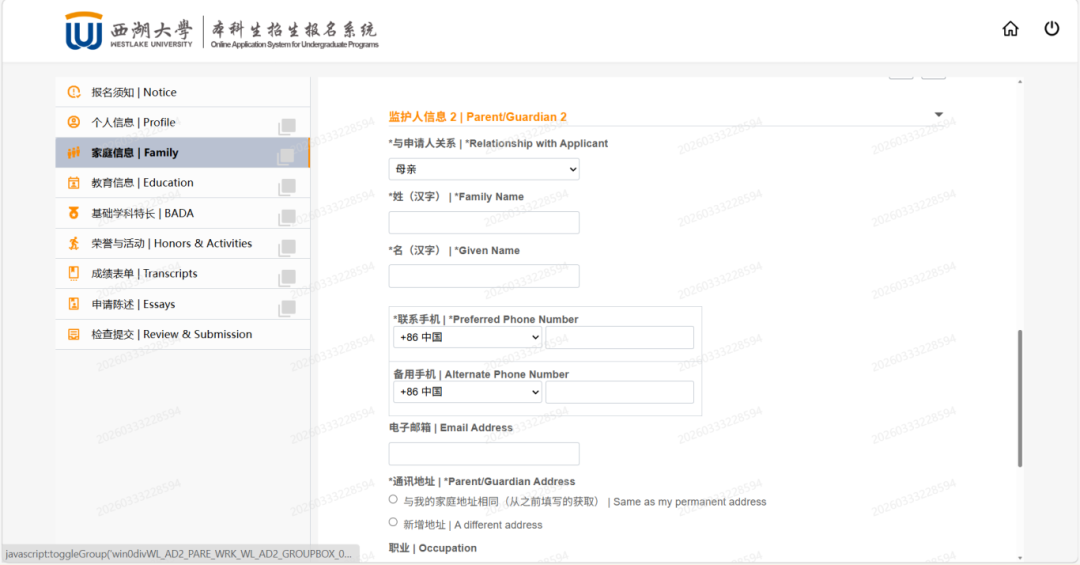1080x565 pixels.
Task: Collapse the Parent/Guardian 2 section arrow
Action: tap(938, 115)
